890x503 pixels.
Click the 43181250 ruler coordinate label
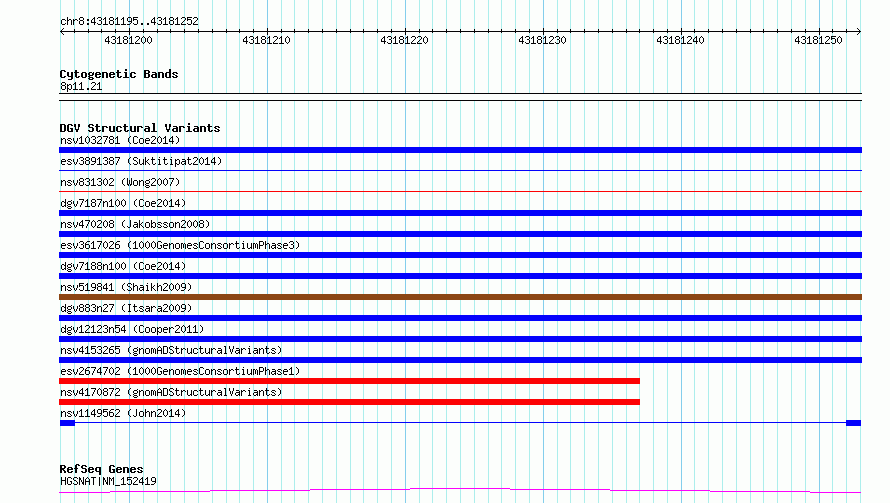(x=818, y=40)
